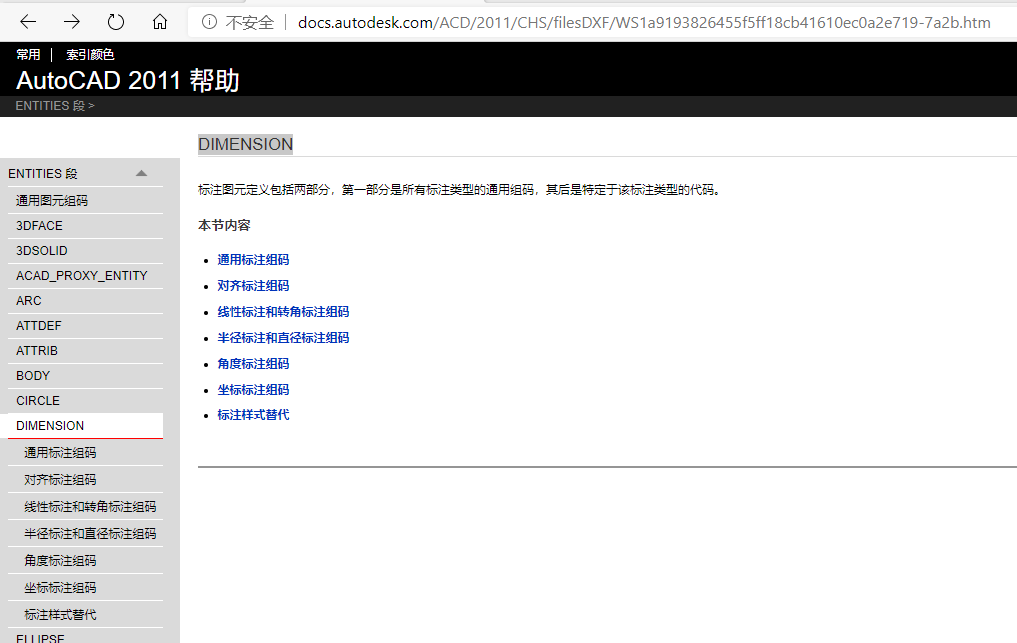Open the 3DFACE sidebar entry

coord(41,225)
